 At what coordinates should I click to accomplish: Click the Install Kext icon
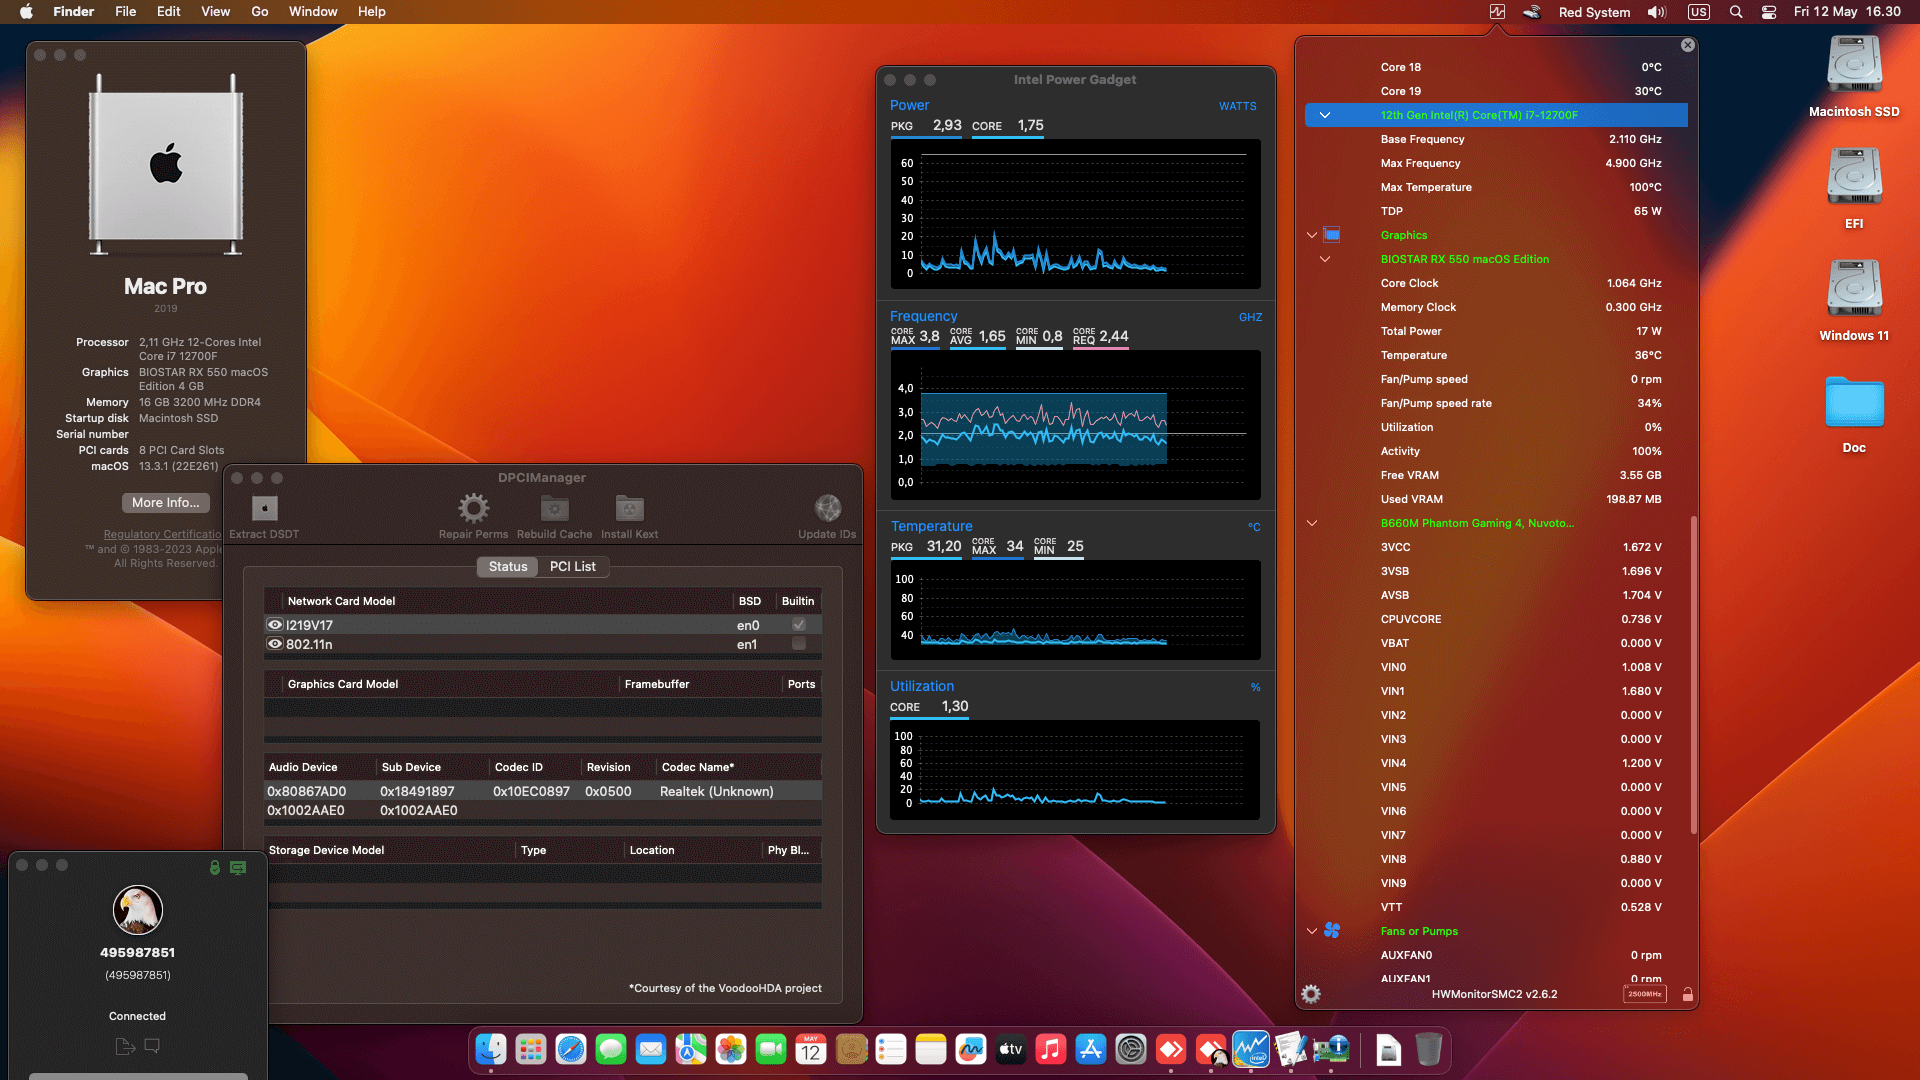[629, 508]
